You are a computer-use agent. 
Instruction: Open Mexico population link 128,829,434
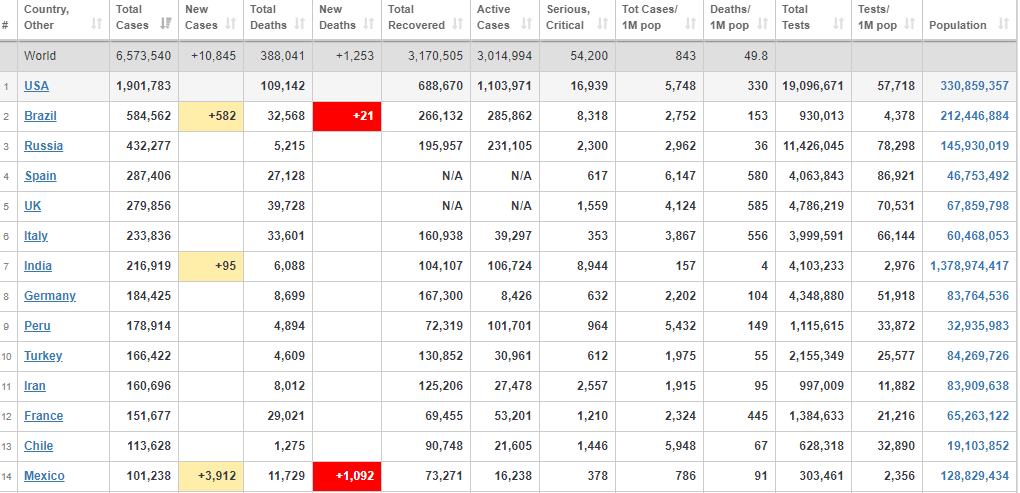coord(974,476)
